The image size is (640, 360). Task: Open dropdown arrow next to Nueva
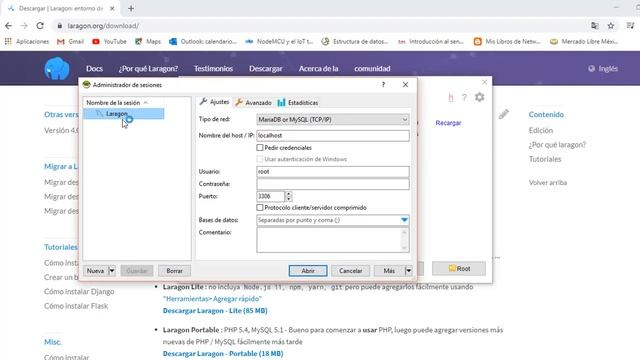[x=111, y=271]
